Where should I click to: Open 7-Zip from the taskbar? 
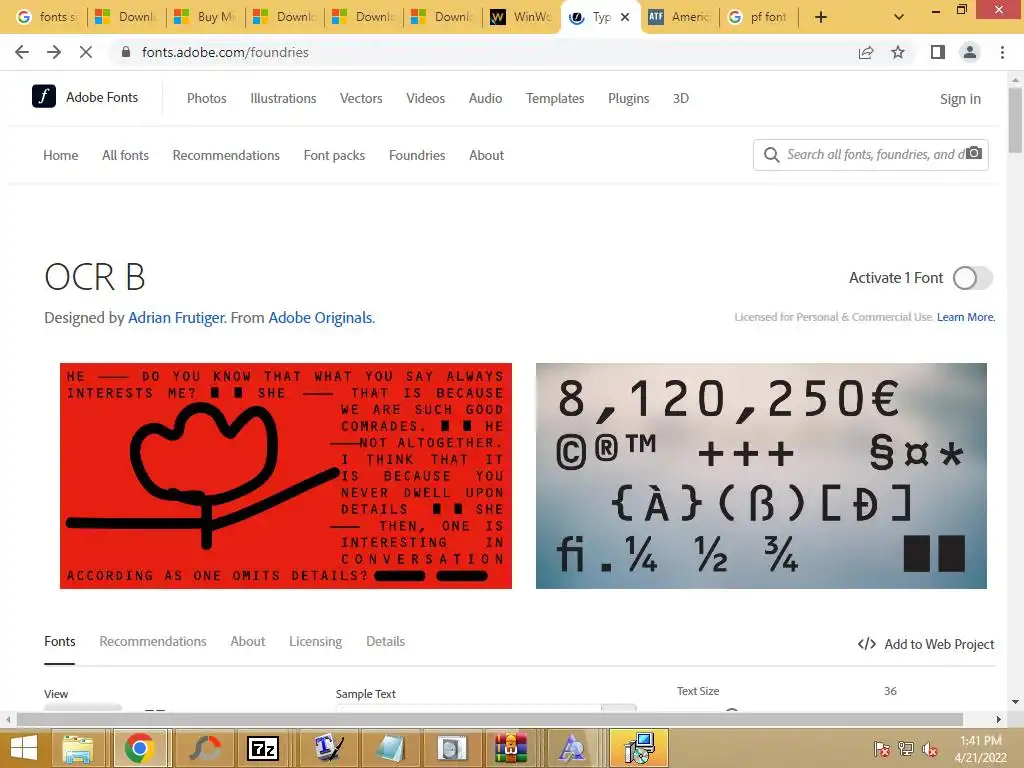point(263,748)
